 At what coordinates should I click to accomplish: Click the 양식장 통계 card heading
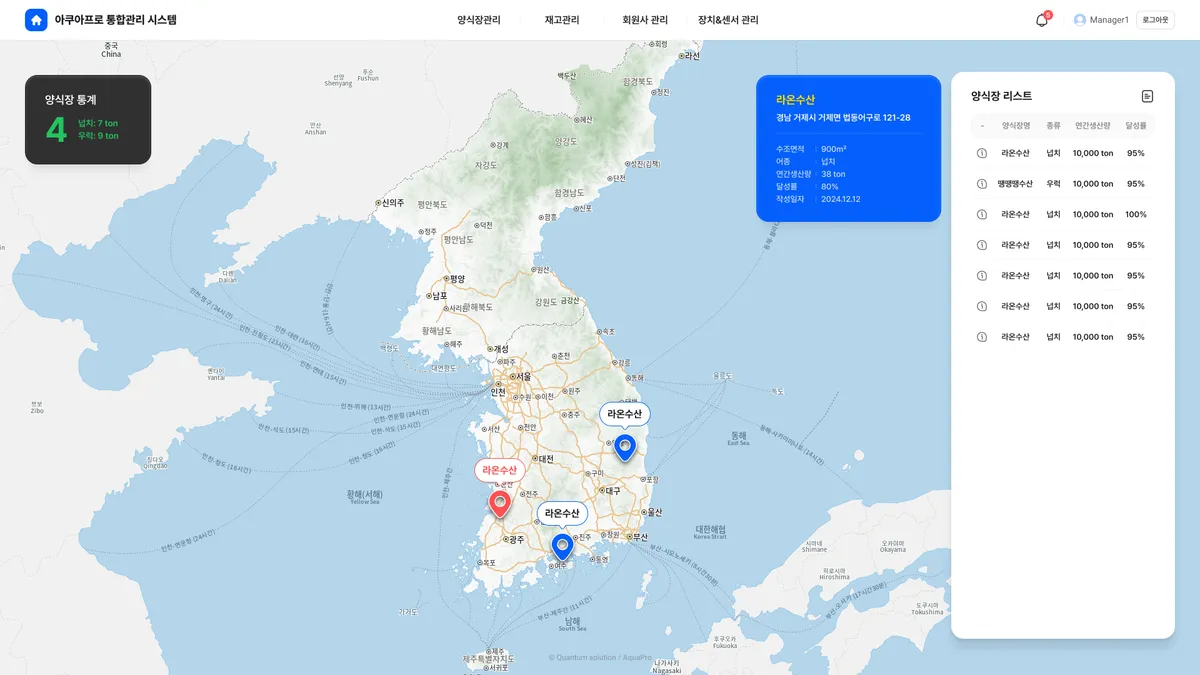tap(71, 100)
